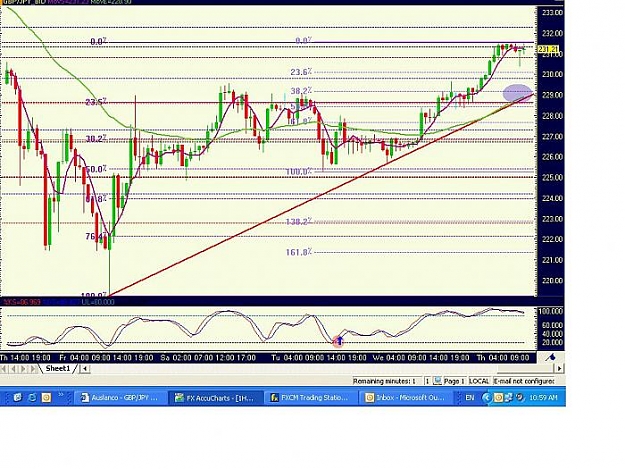Click the last tray icon before the clock

(519, 397)
